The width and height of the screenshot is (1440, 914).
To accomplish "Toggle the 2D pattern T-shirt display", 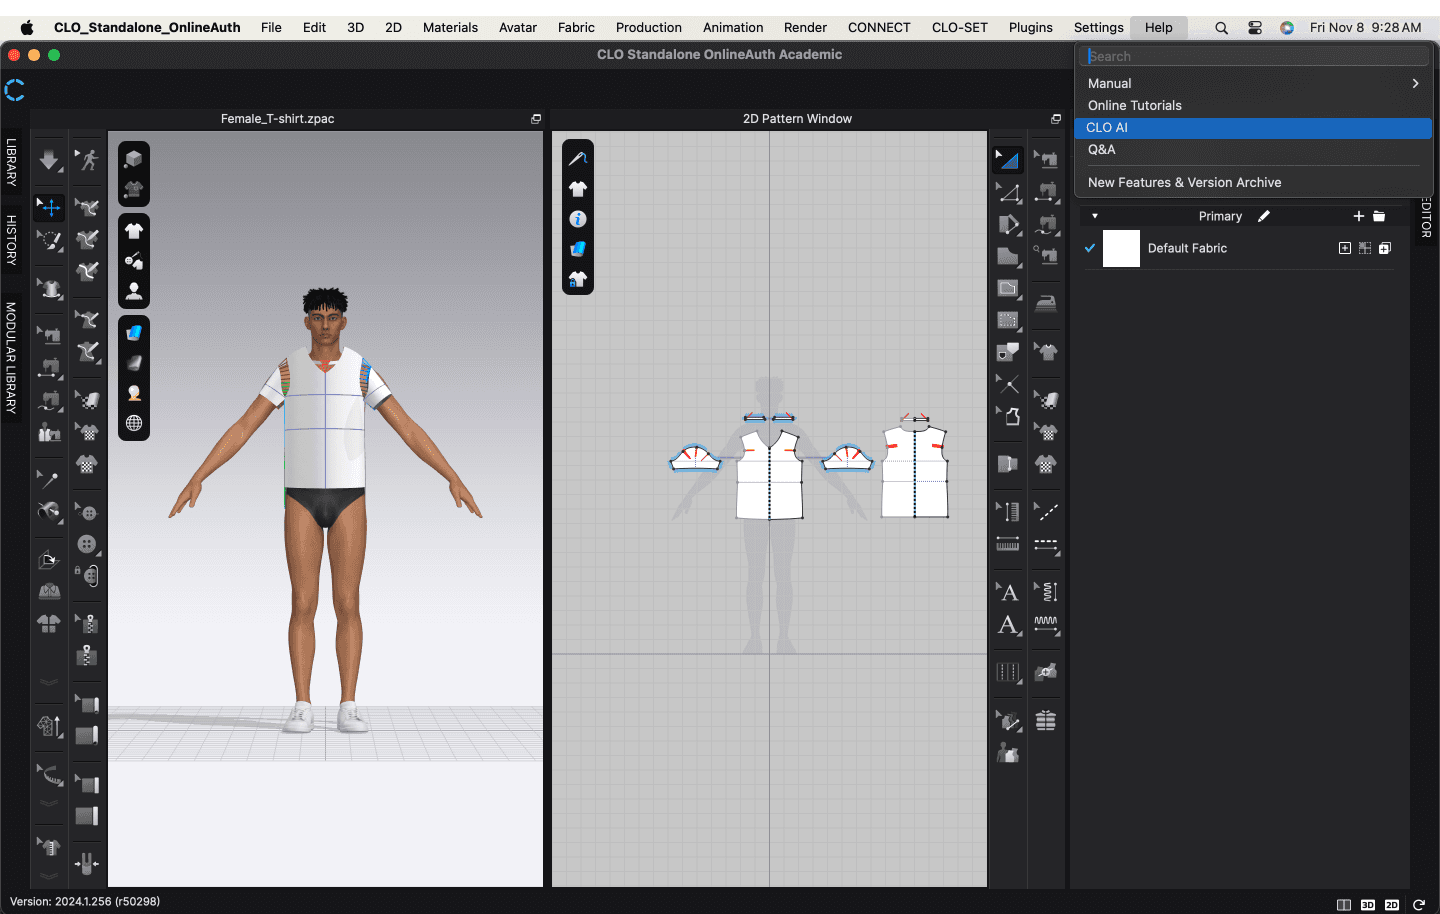I will point(578,188).
